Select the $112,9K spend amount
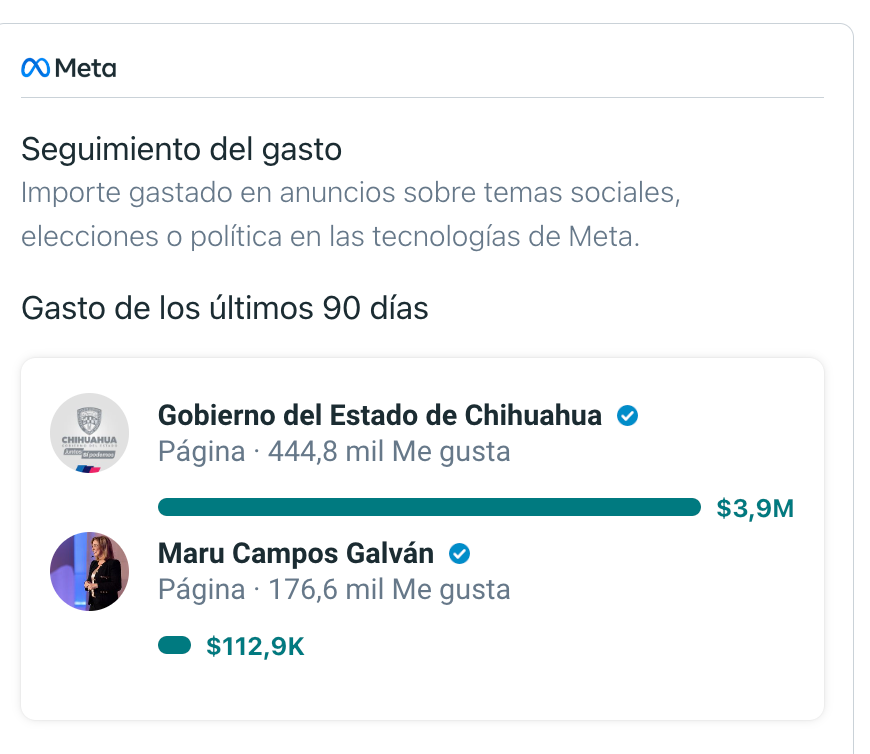 255,647
